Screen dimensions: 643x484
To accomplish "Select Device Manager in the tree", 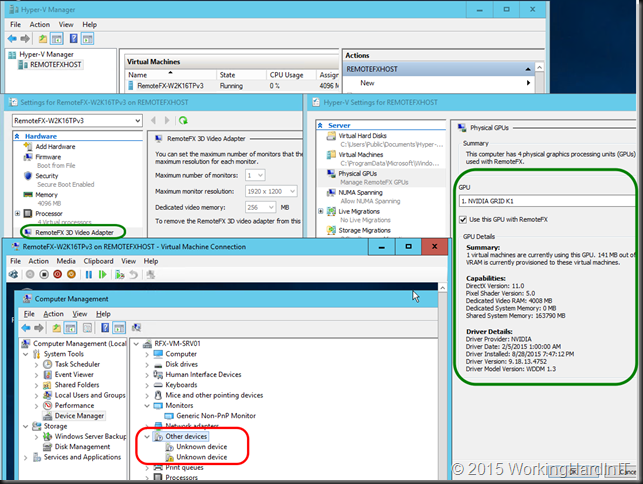I will click(79, 416).
